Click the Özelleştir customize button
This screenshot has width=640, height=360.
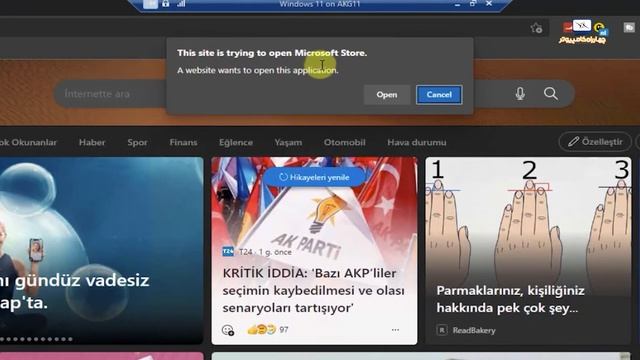pos(595,142)
